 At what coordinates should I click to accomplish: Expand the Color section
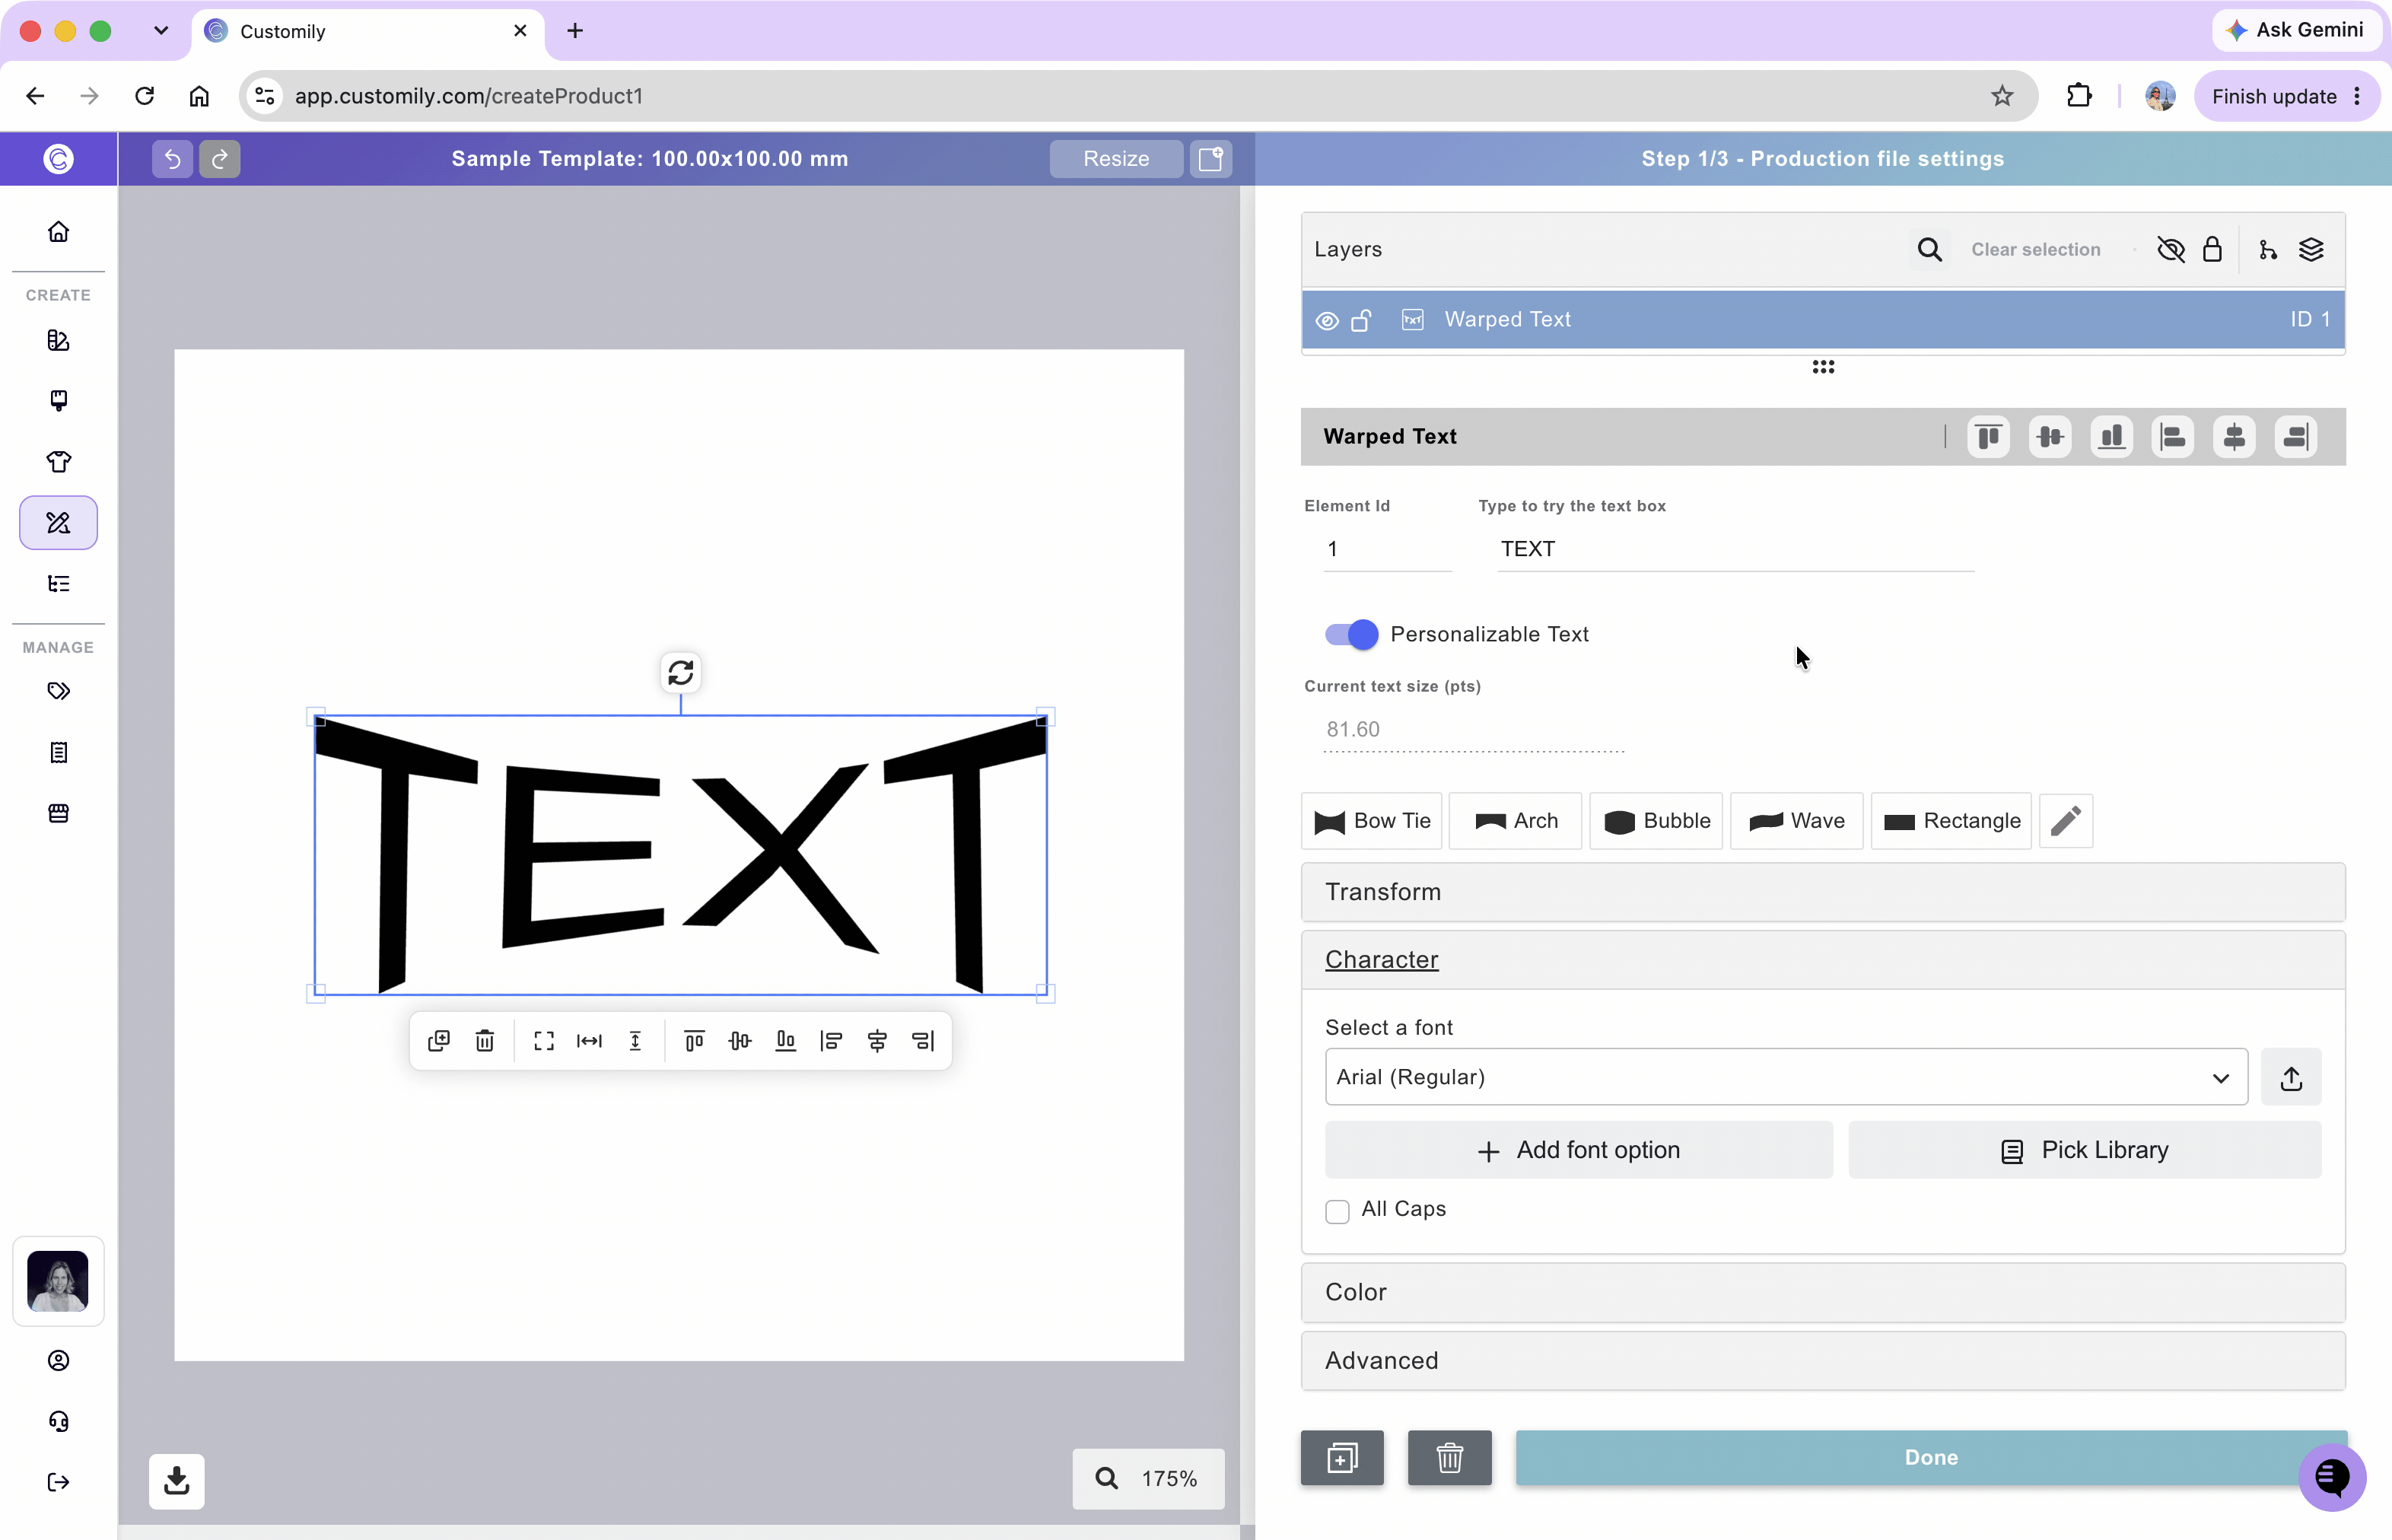pos(1822,1293)
